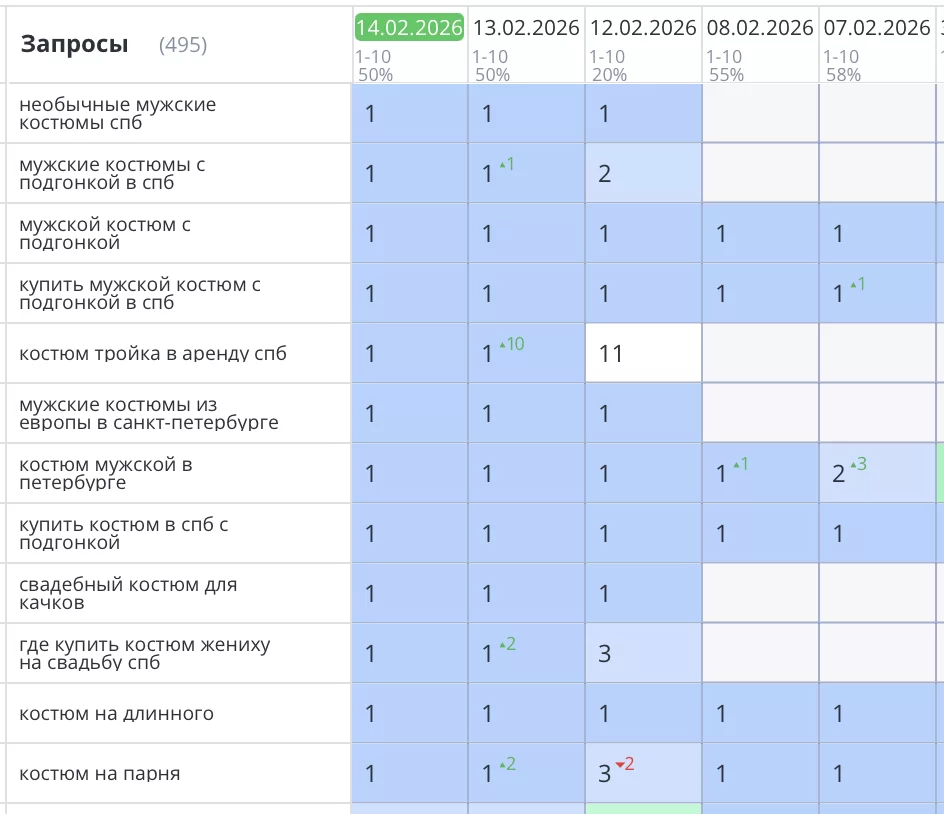944x814 pixels.
Task: Click +1 indicator in 08.02.2026 column
Action: click(740, 464)
